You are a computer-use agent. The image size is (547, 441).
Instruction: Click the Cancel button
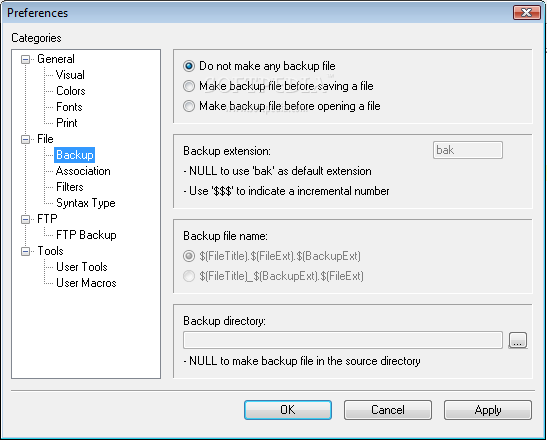pyautogui.click(x=388, y=410)
